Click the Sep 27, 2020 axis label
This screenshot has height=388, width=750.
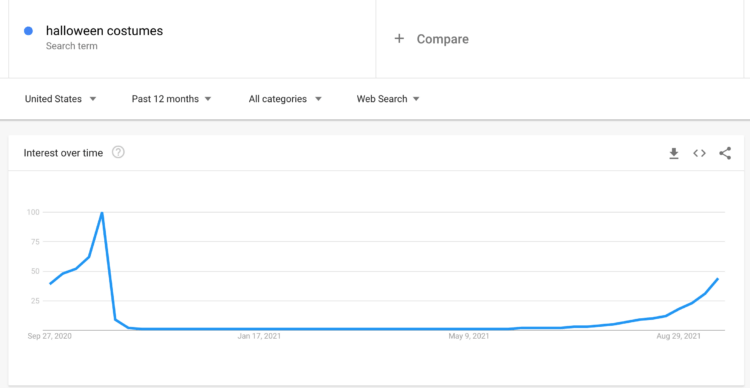coord(50,336)
